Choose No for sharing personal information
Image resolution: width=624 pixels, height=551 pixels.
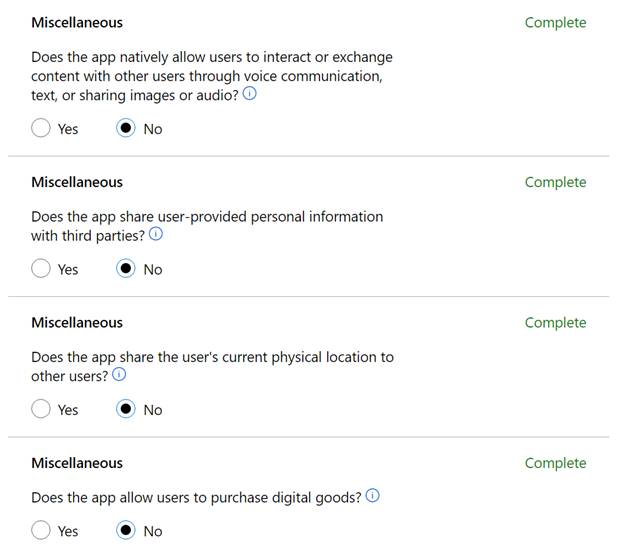tap(126, 268)
